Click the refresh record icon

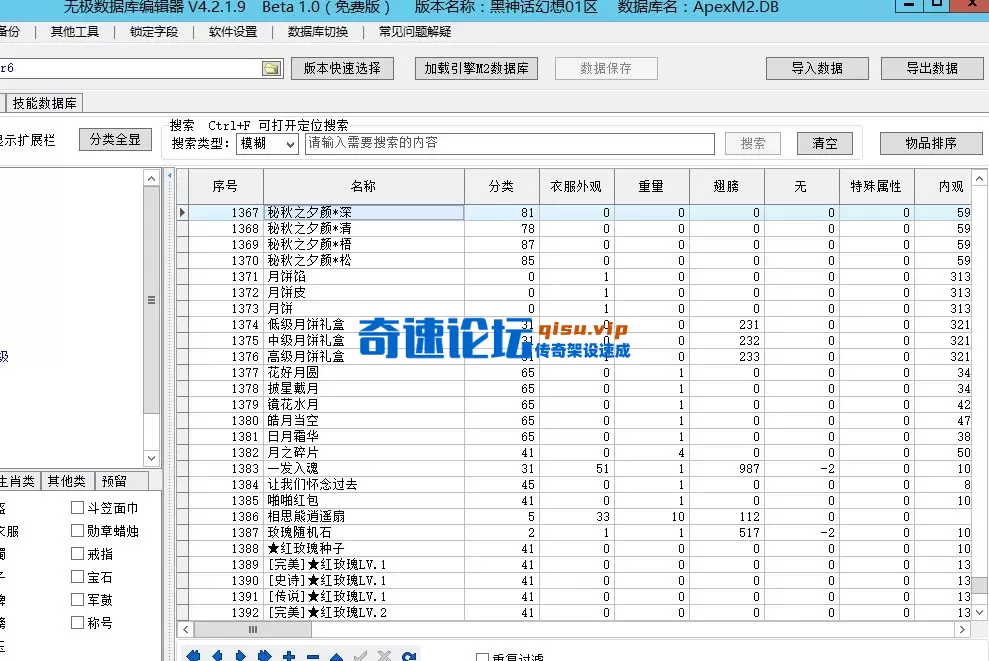point(409,653)
